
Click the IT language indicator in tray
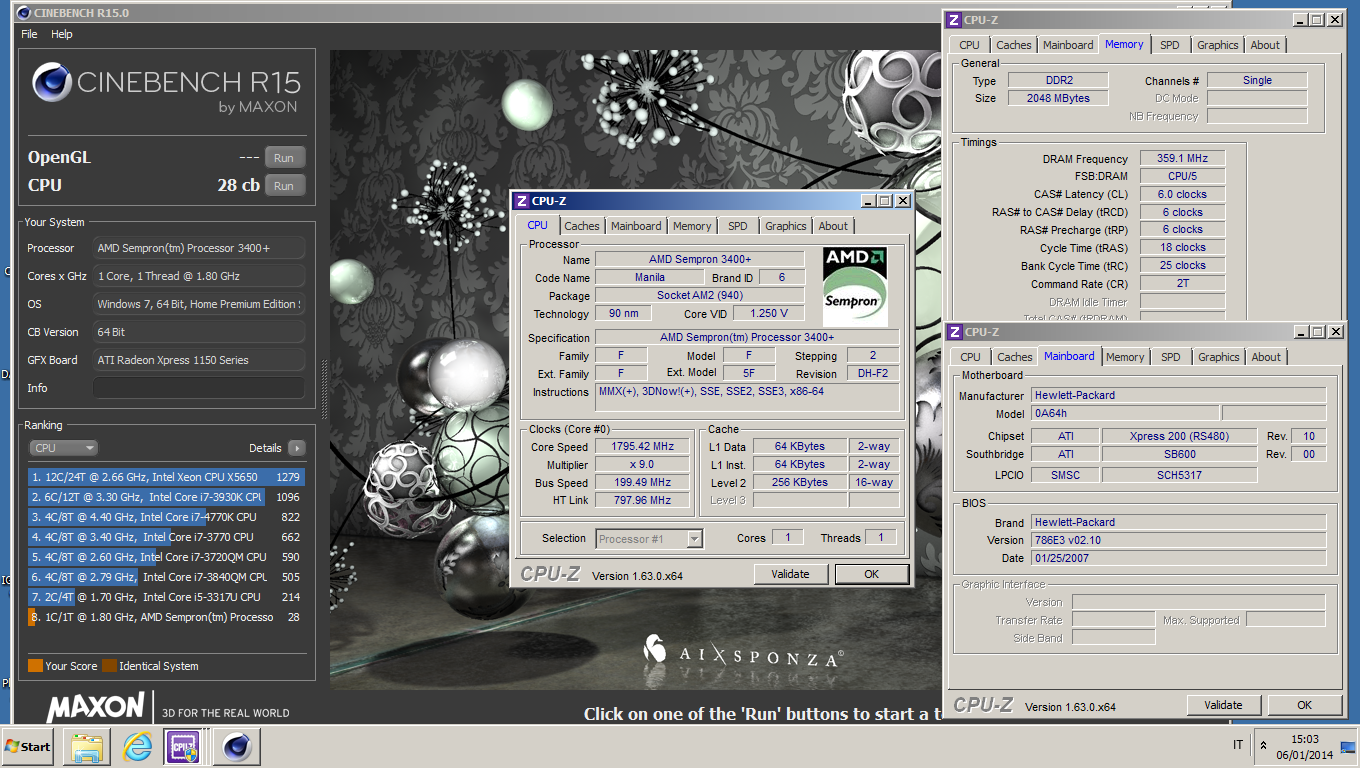pos(1239,745)
